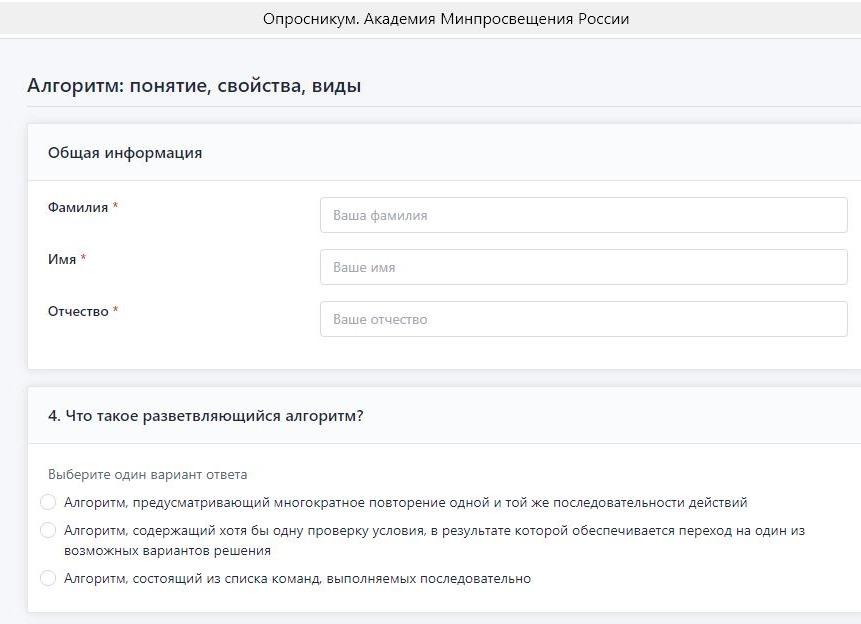The image size is (861, 624).
Task: Select radio button for repeated-actions algorithm answer
Action: (x=48, y=502)
